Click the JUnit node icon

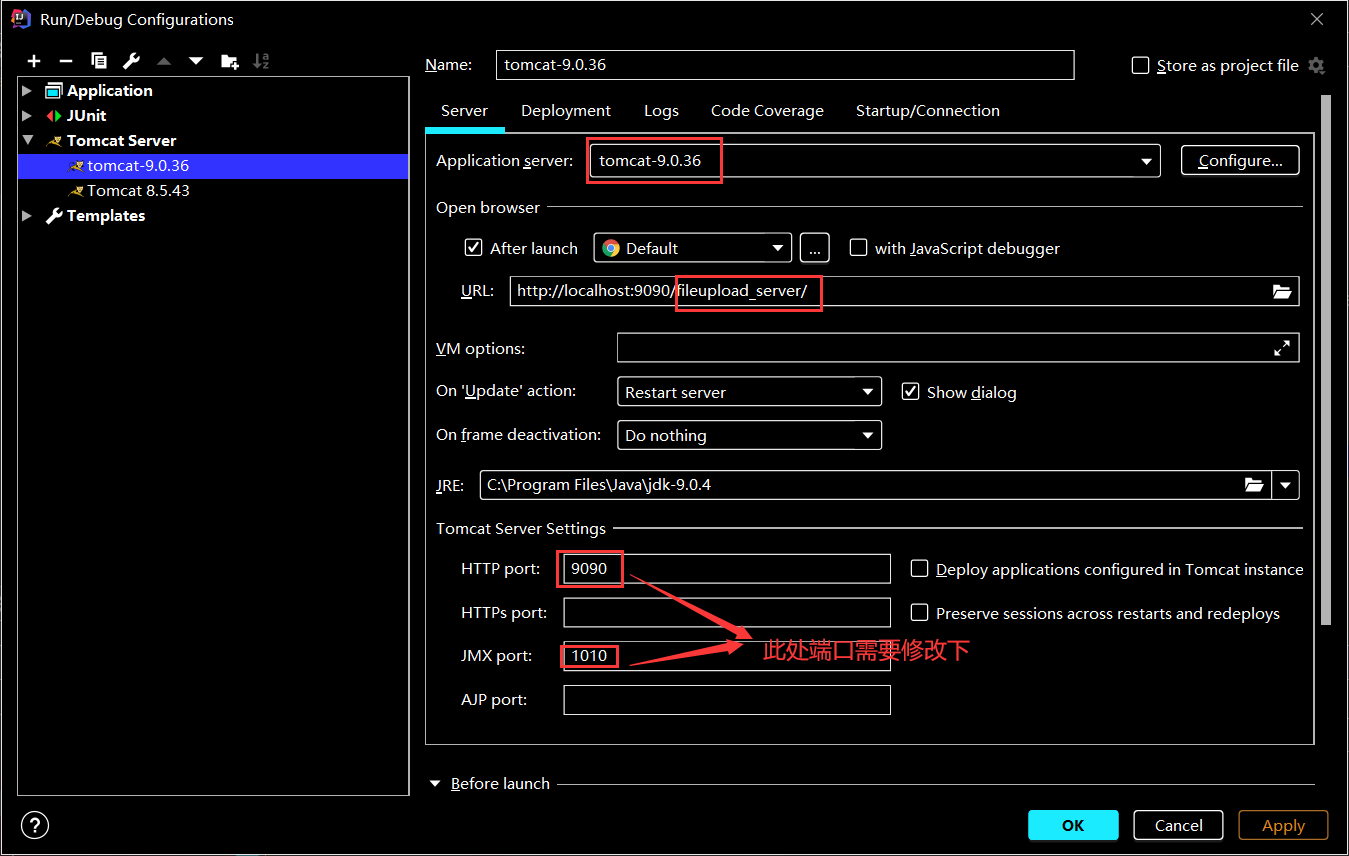pos(53,115)
